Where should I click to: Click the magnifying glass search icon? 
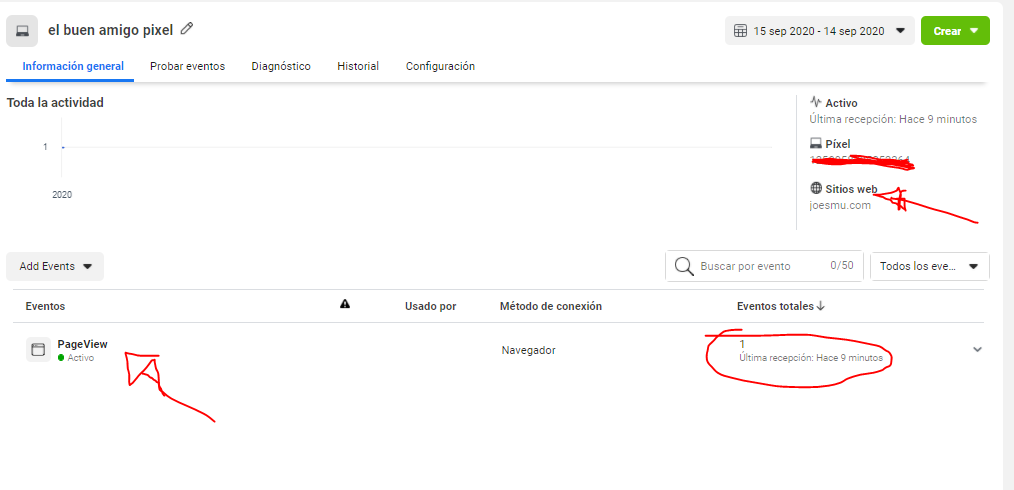pyautogui.click(x=684, y=266)
